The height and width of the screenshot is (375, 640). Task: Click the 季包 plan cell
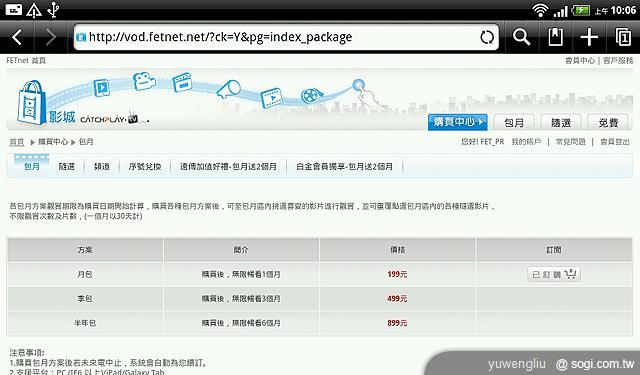[85, 299]
